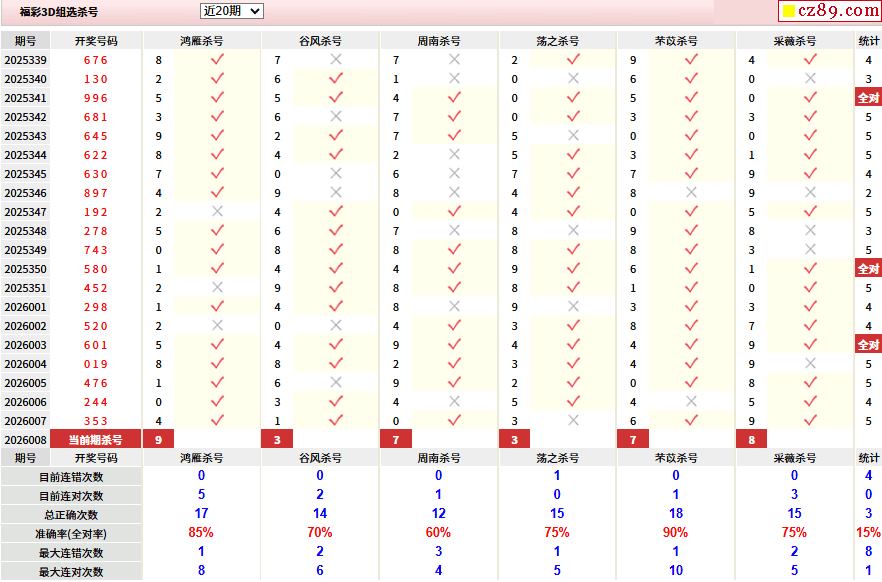This screenshot has height=582, width=882.
Task: Click the 85% accuracy value
Action: click(201, 532)
